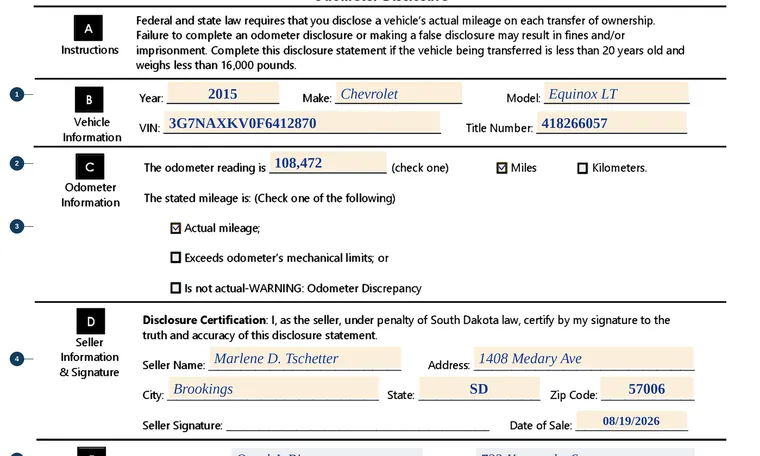This screenshot has width=760, height=456.
Task: Check the Miles checkbox
Action: pyautogui.click(x=502, y=168)
